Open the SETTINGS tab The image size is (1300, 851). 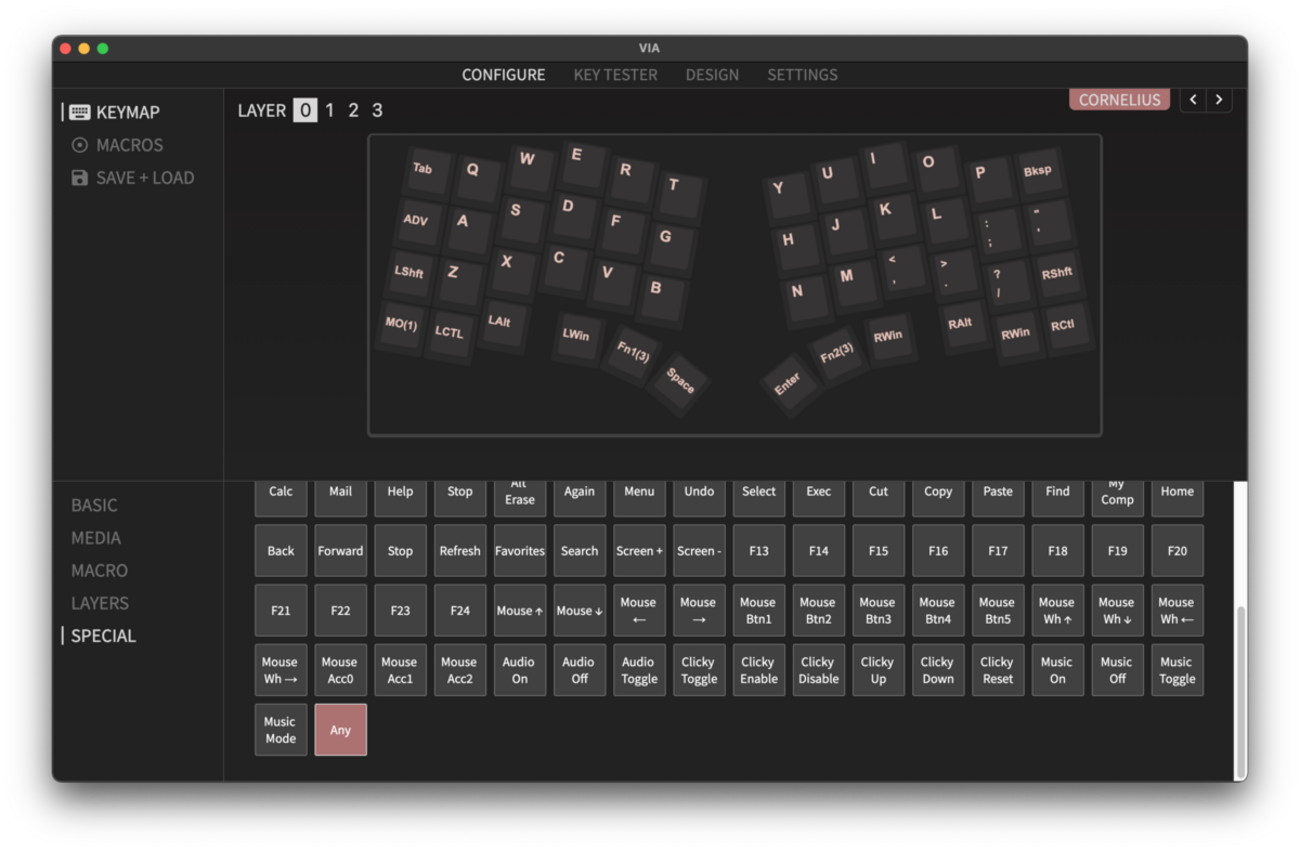click(802, 75)
